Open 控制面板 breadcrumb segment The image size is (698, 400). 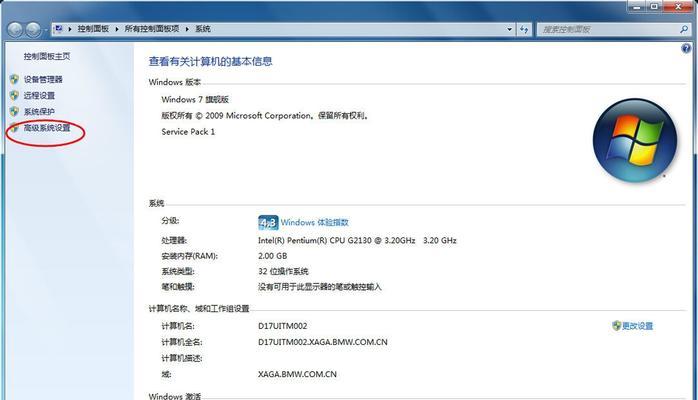point(93,29)
